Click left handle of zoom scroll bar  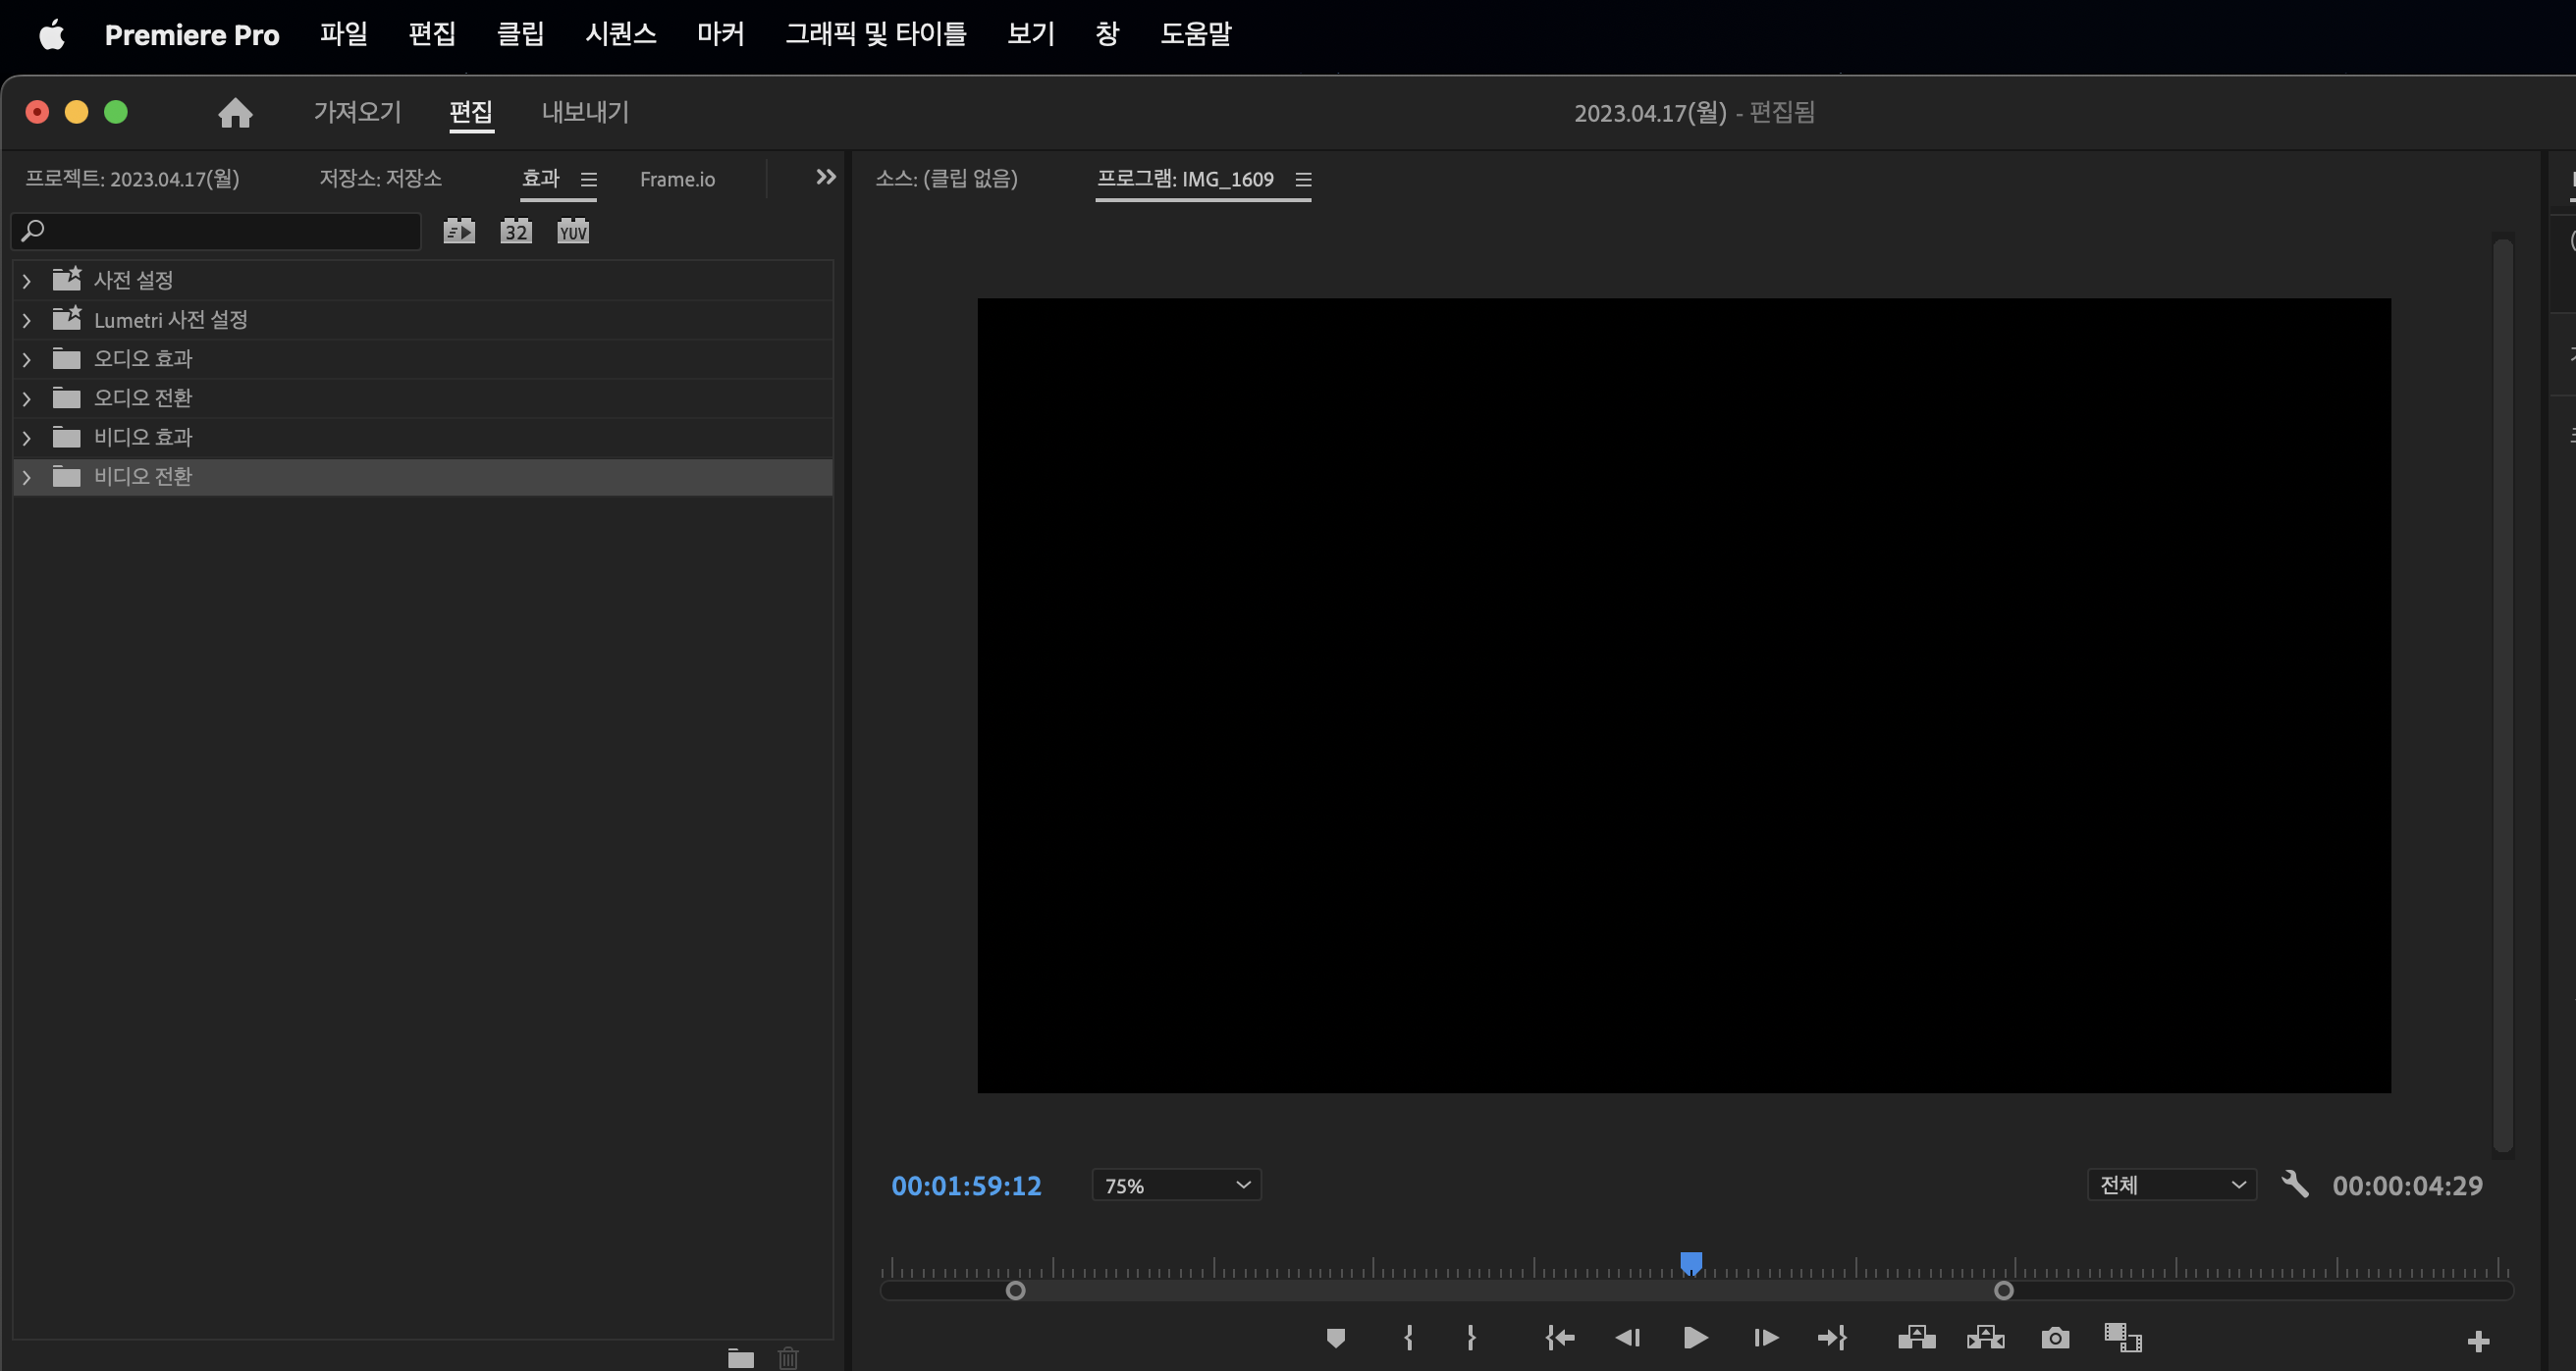coord(1015,1291)
